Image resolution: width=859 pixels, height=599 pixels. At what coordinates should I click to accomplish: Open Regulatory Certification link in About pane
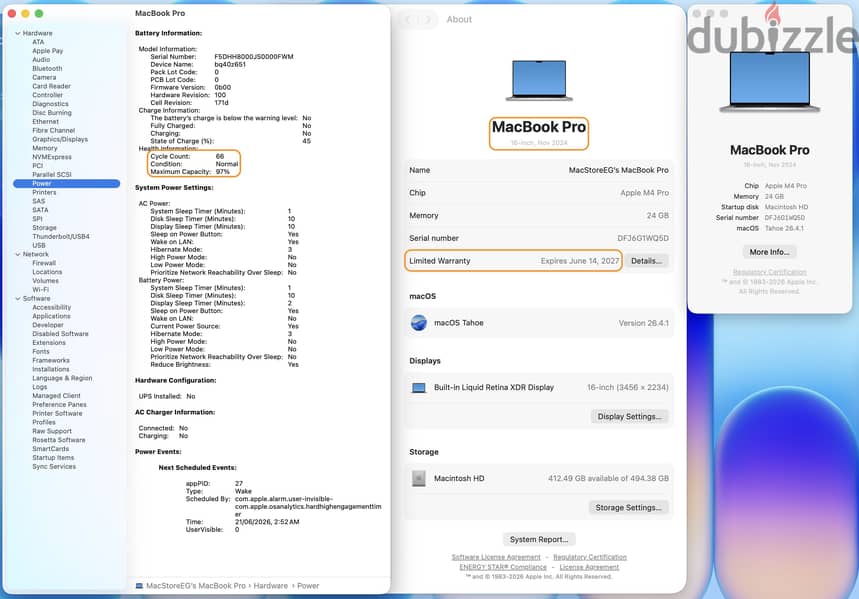(x=590, y=557)
